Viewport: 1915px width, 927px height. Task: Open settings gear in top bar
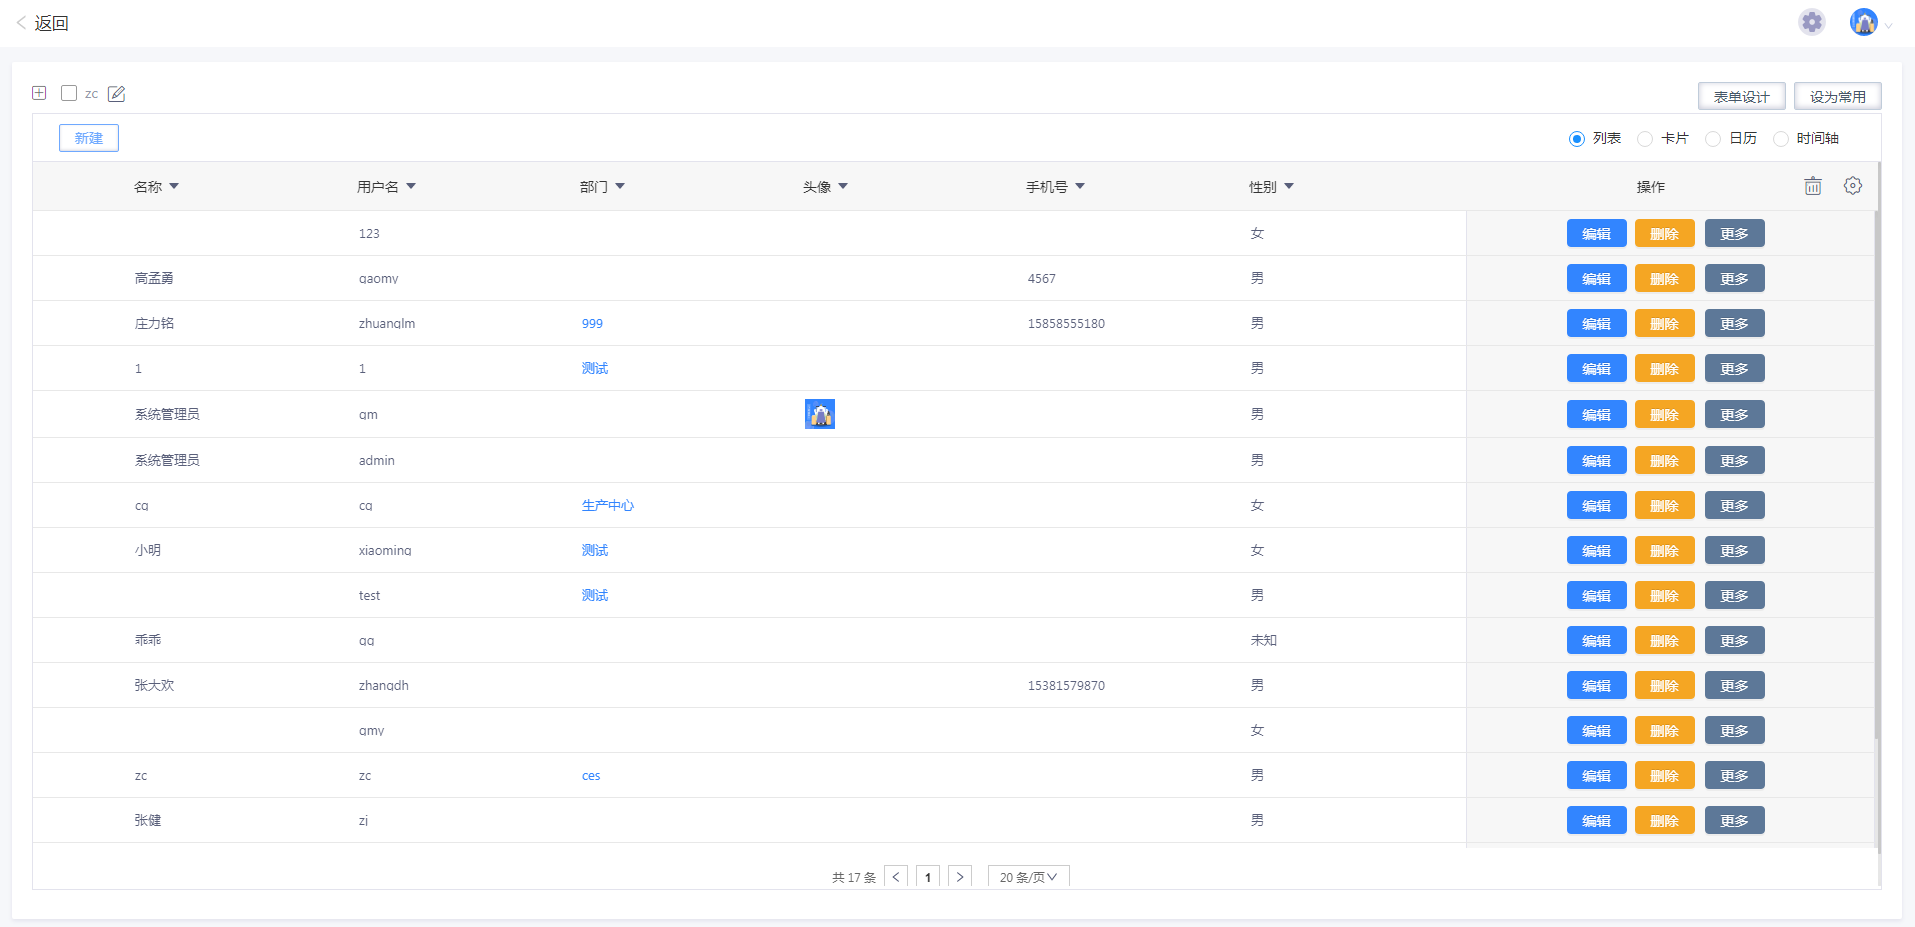[1812, 22]
